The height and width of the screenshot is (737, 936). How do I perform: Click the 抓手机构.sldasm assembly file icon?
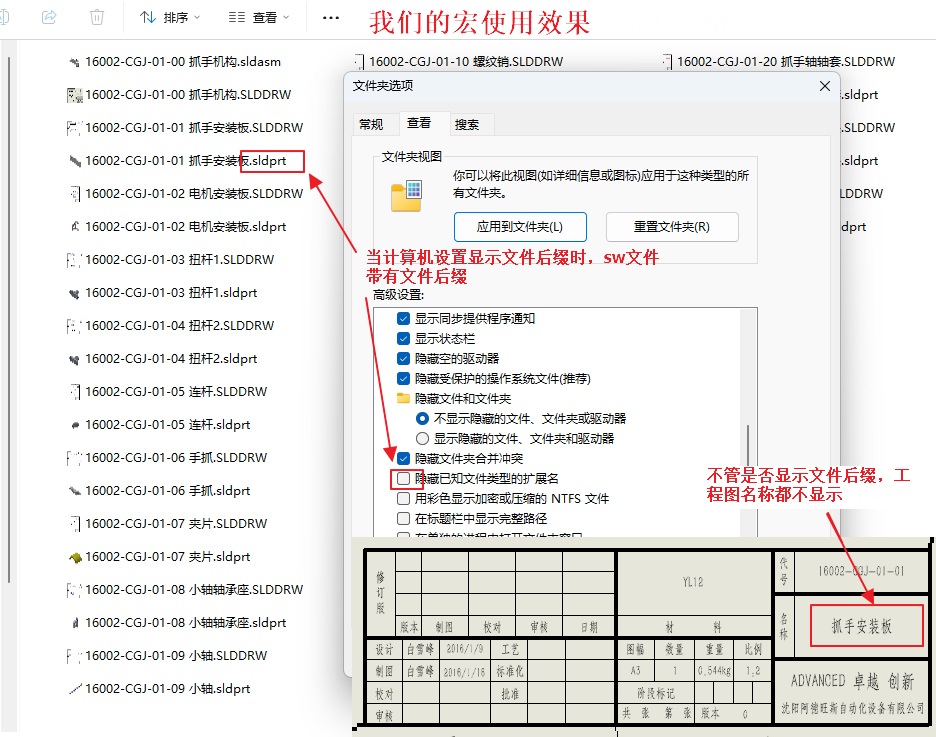pyautogui.click(x=73, y=62)
